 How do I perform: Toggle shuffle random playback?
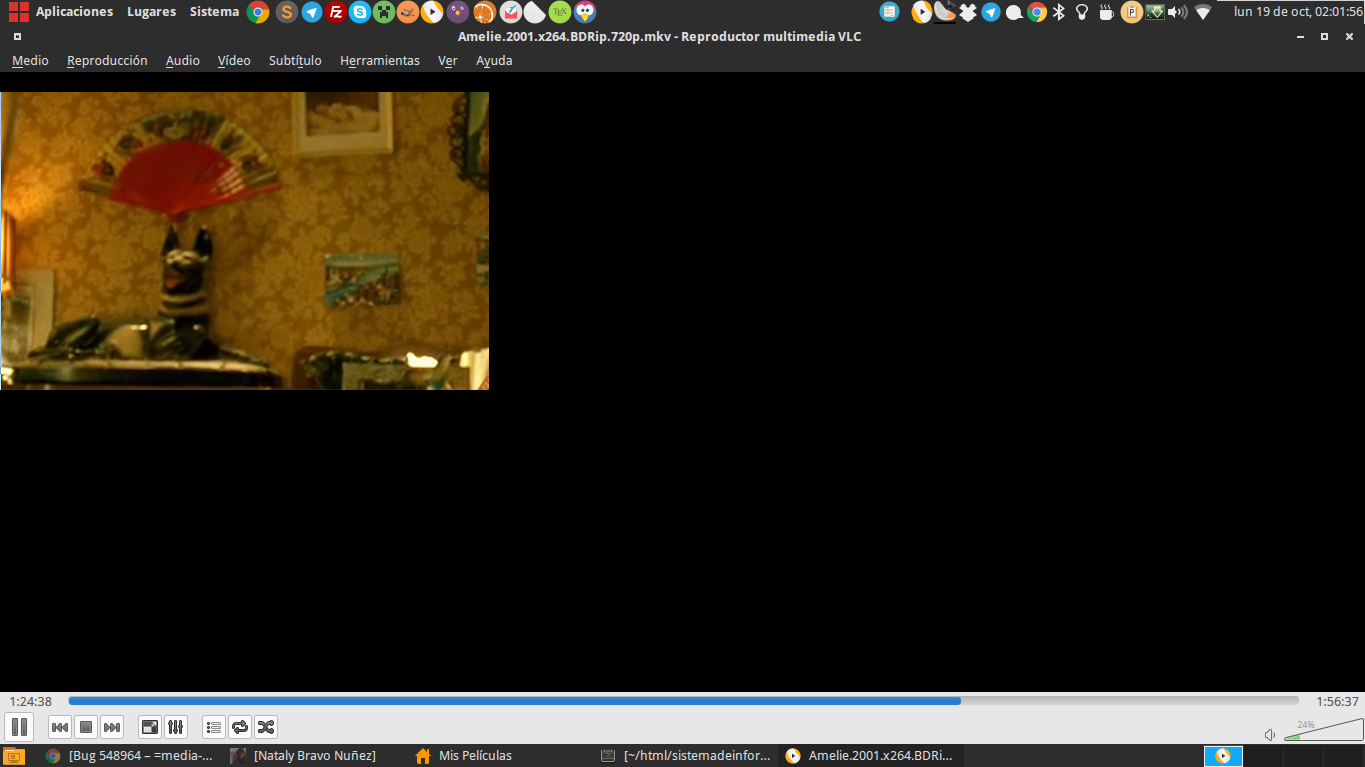point(265,727)
